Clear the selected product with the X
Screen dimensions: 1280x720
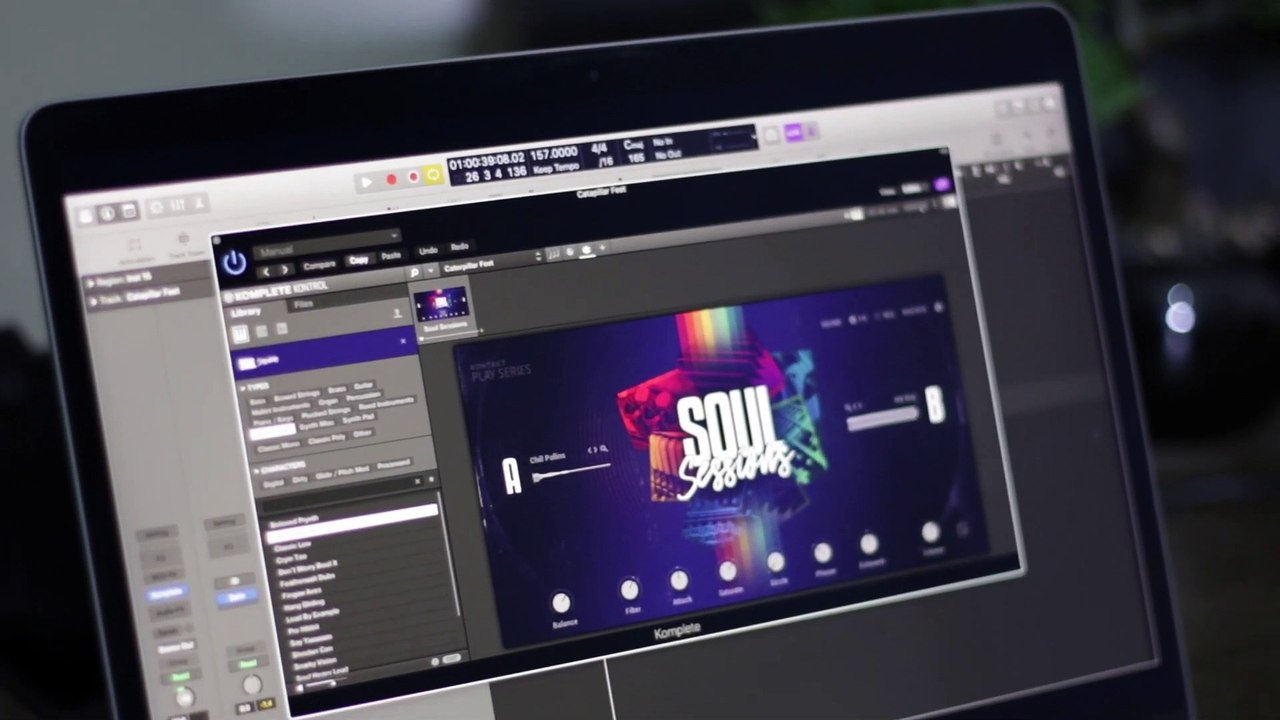[x=404, y=341]
